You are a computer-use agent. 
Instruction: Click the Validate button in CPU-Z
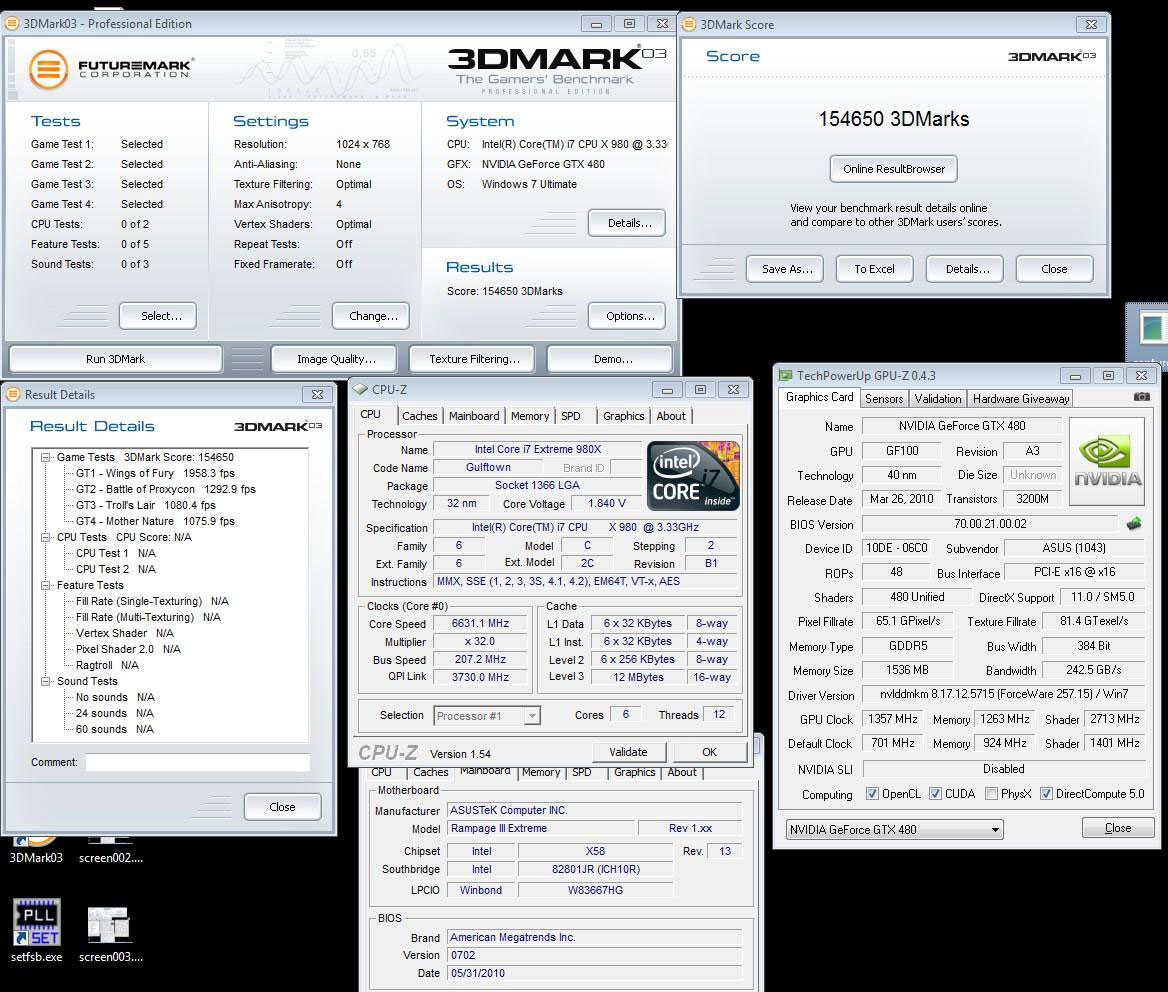click(627, 752)
